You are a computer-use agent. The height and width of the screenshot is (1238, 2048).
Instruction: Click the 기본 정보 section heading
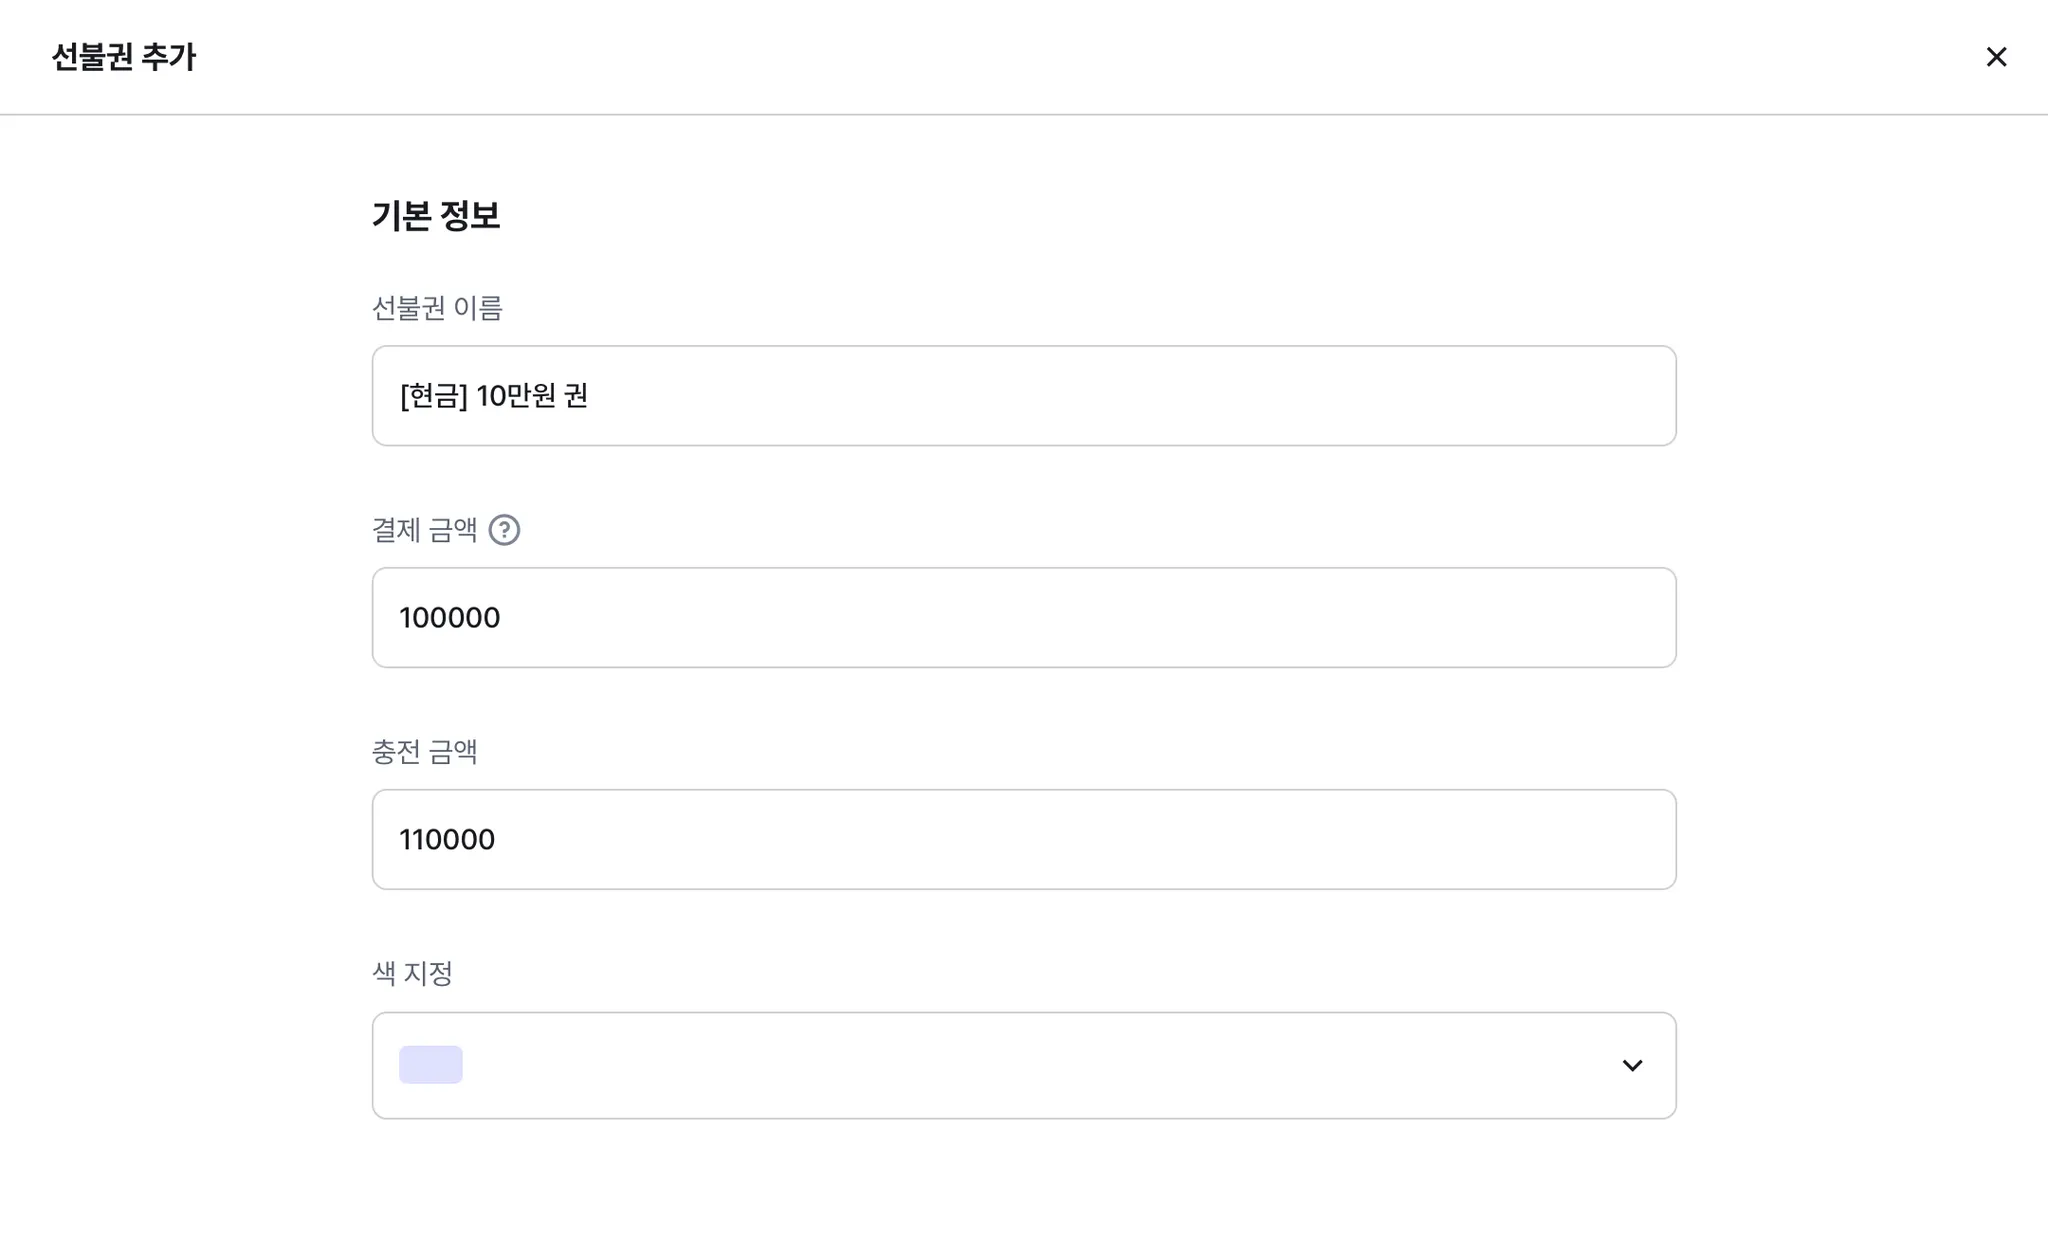[x=436, y=216]
